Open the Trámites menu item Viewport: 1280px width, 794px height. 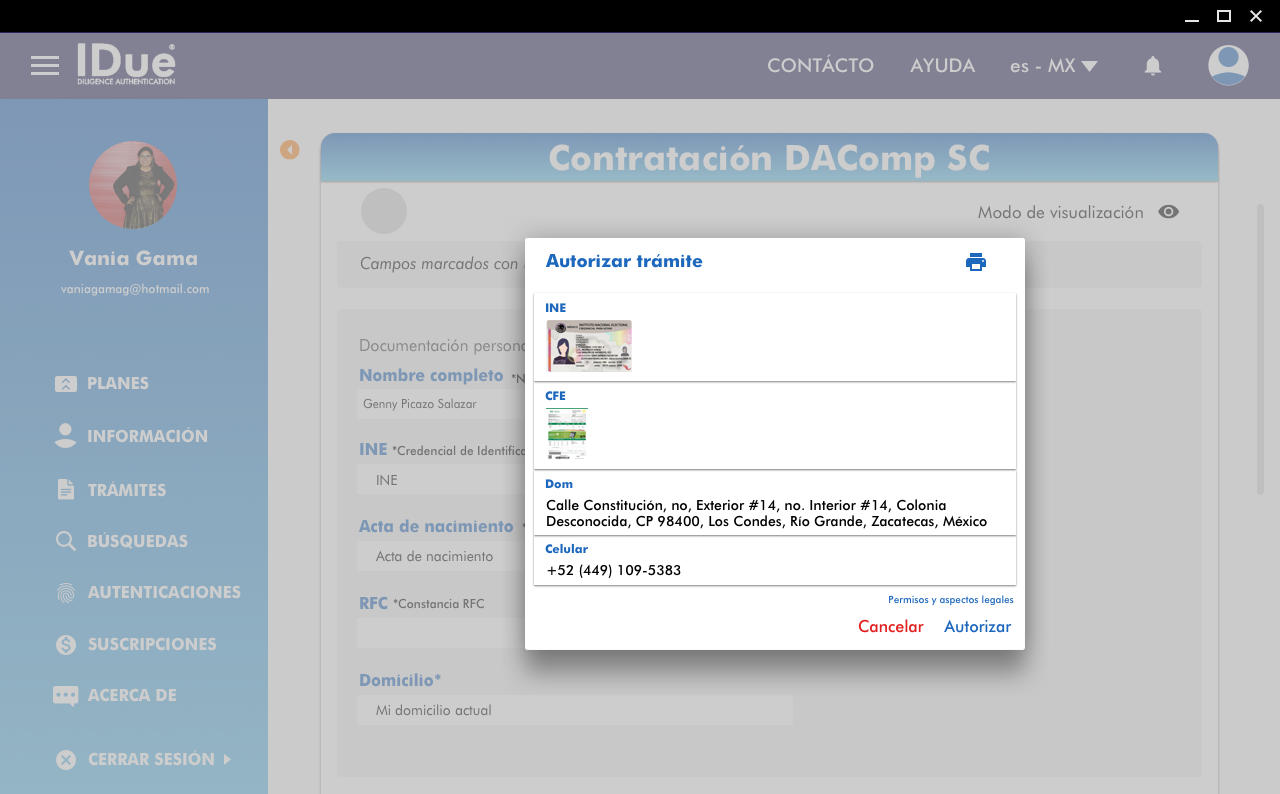point(126,490)
